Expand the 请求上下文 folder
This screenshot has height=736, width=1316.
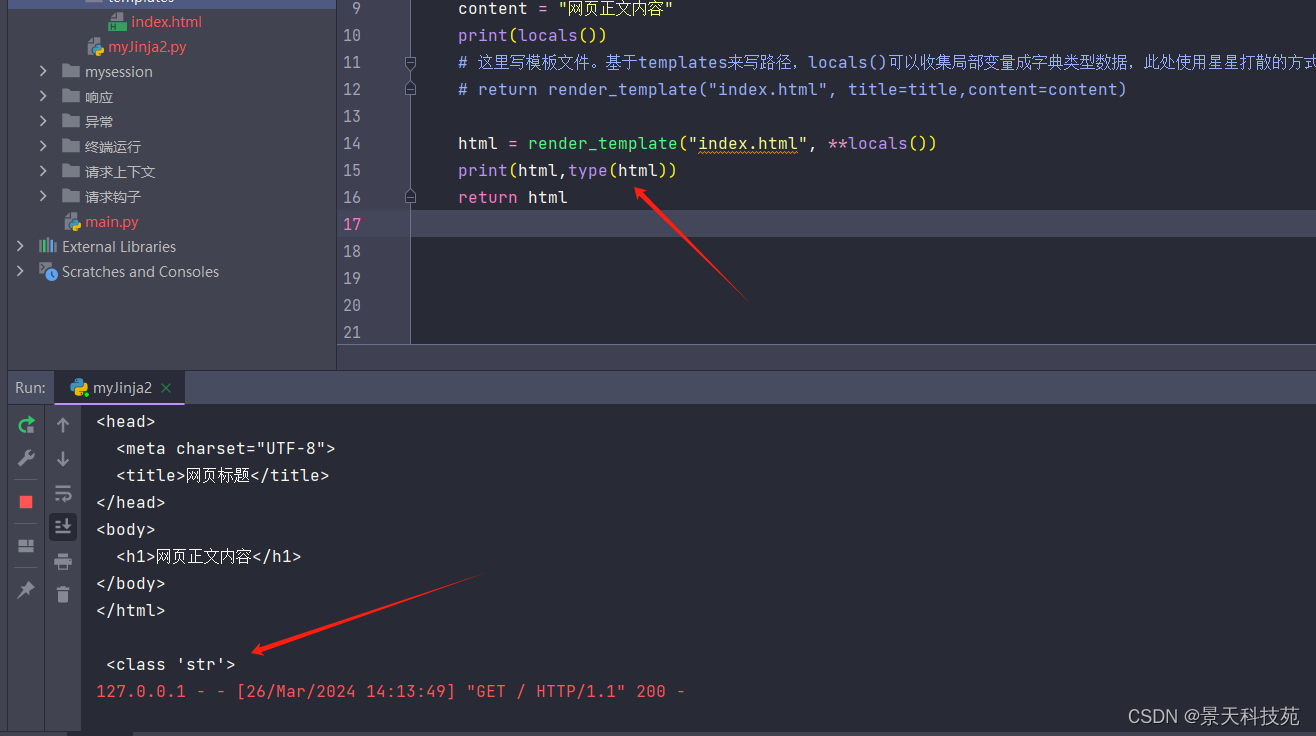[x=43, y=171]
